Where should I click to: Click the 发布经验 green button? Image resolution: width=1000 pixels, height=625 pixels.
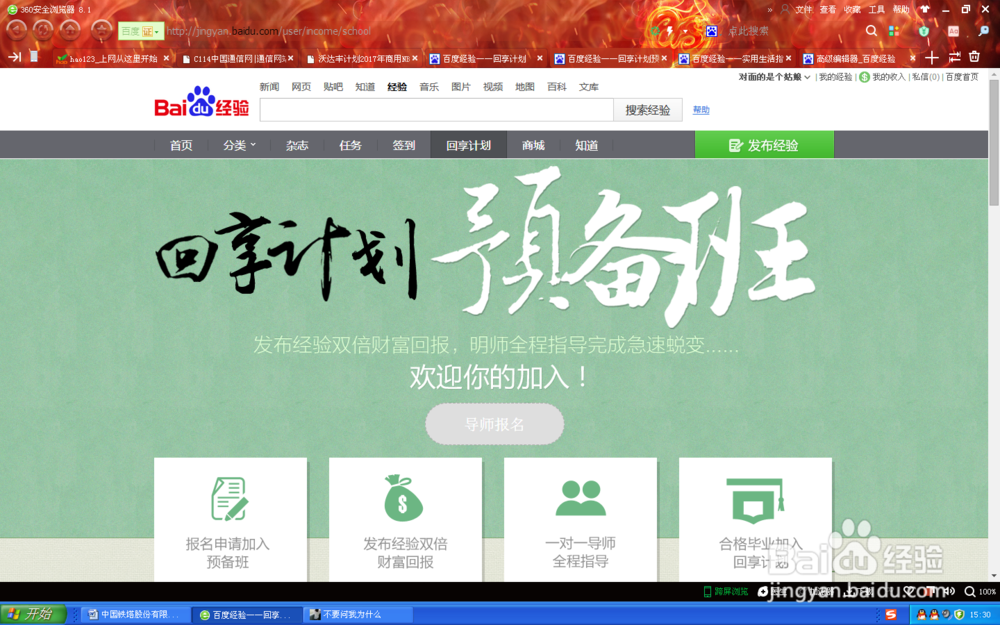pos(763,144)
